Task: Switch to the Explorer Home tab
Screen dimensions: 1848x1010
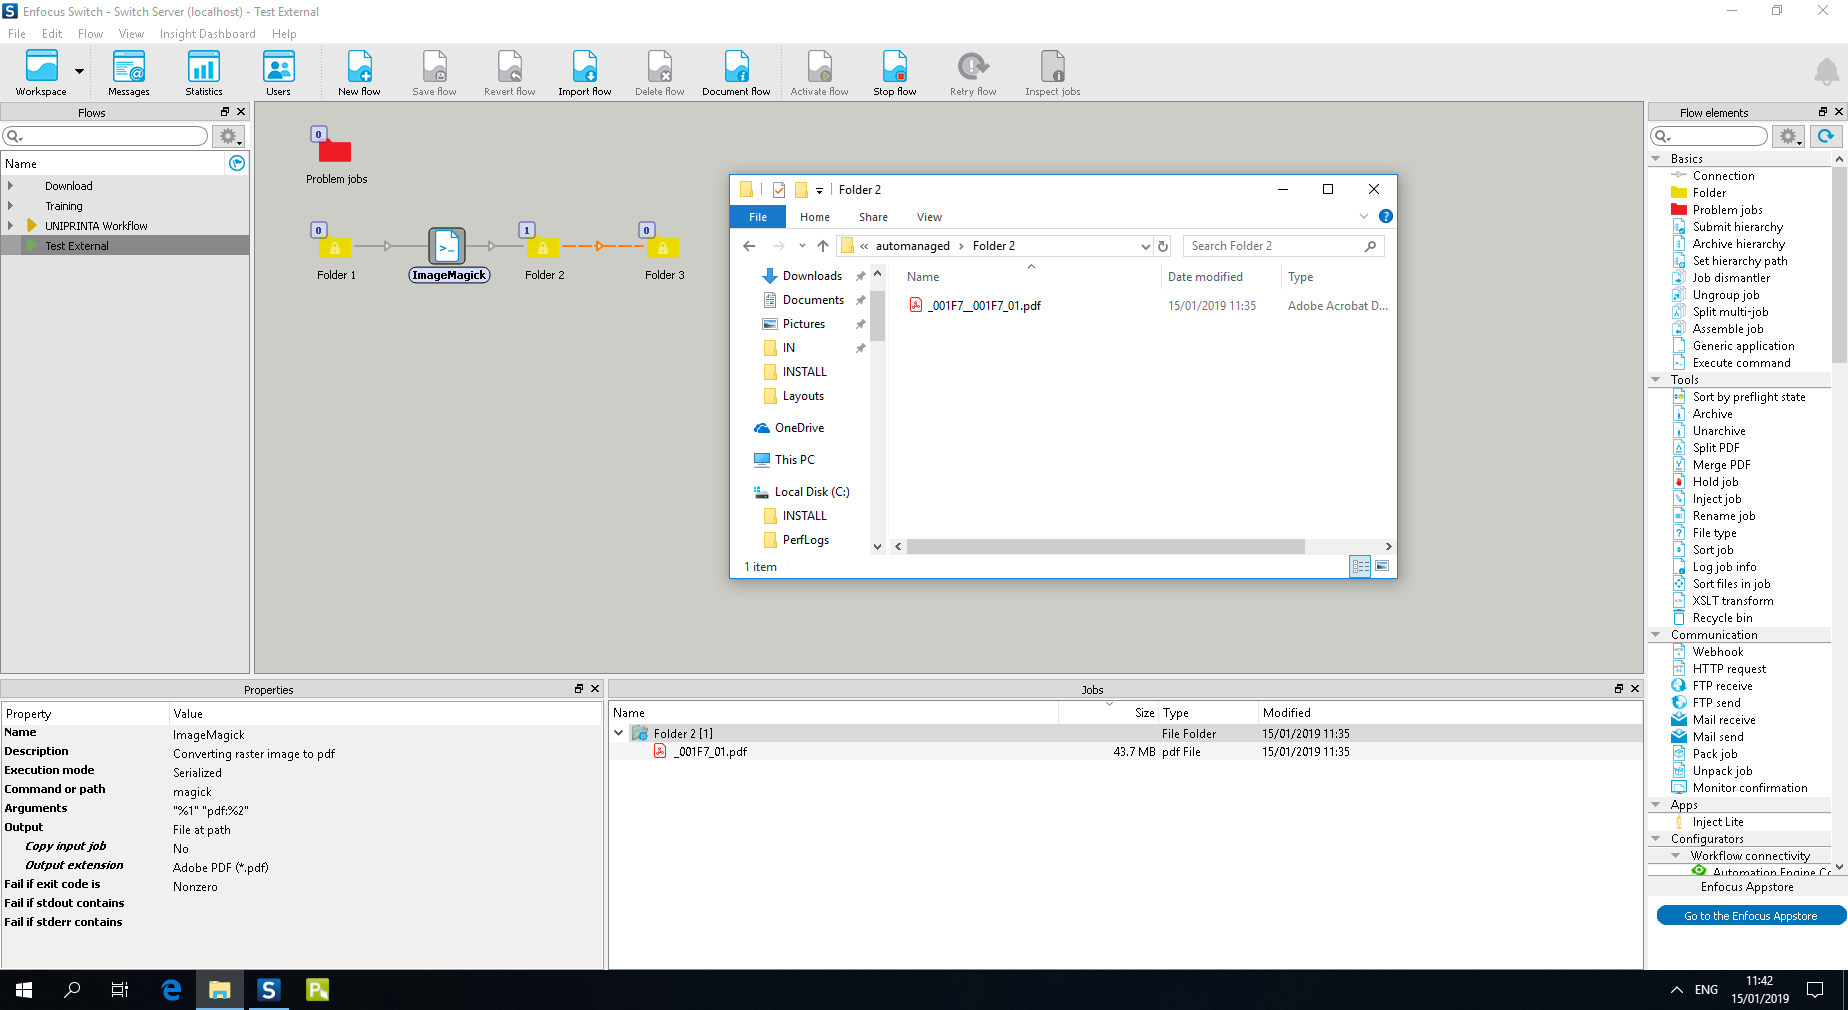Action: [x=814, y=217]
